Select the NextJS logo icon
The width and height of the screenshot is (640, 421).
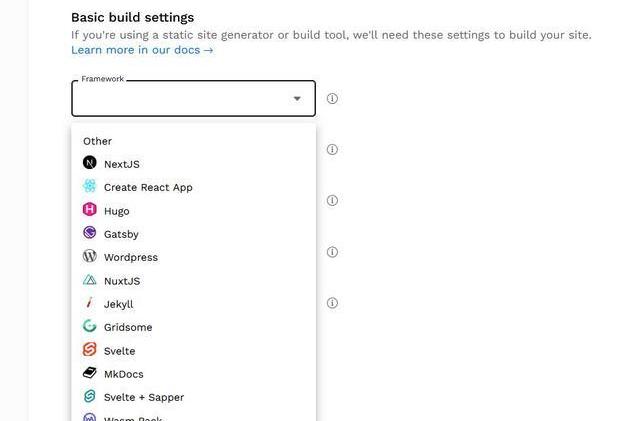pos(89,163)
